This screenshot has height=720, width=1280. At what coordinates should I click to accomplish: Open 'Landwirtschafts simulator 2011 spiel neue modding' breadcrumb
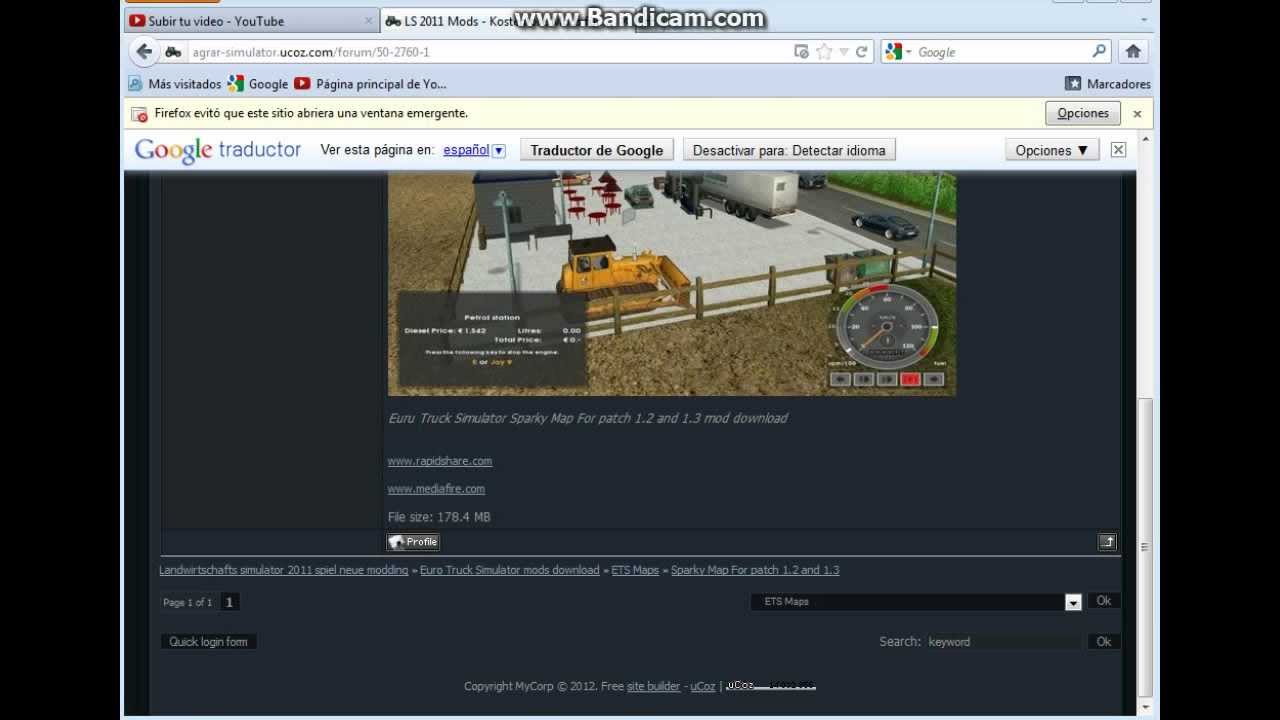pos(284,570)
